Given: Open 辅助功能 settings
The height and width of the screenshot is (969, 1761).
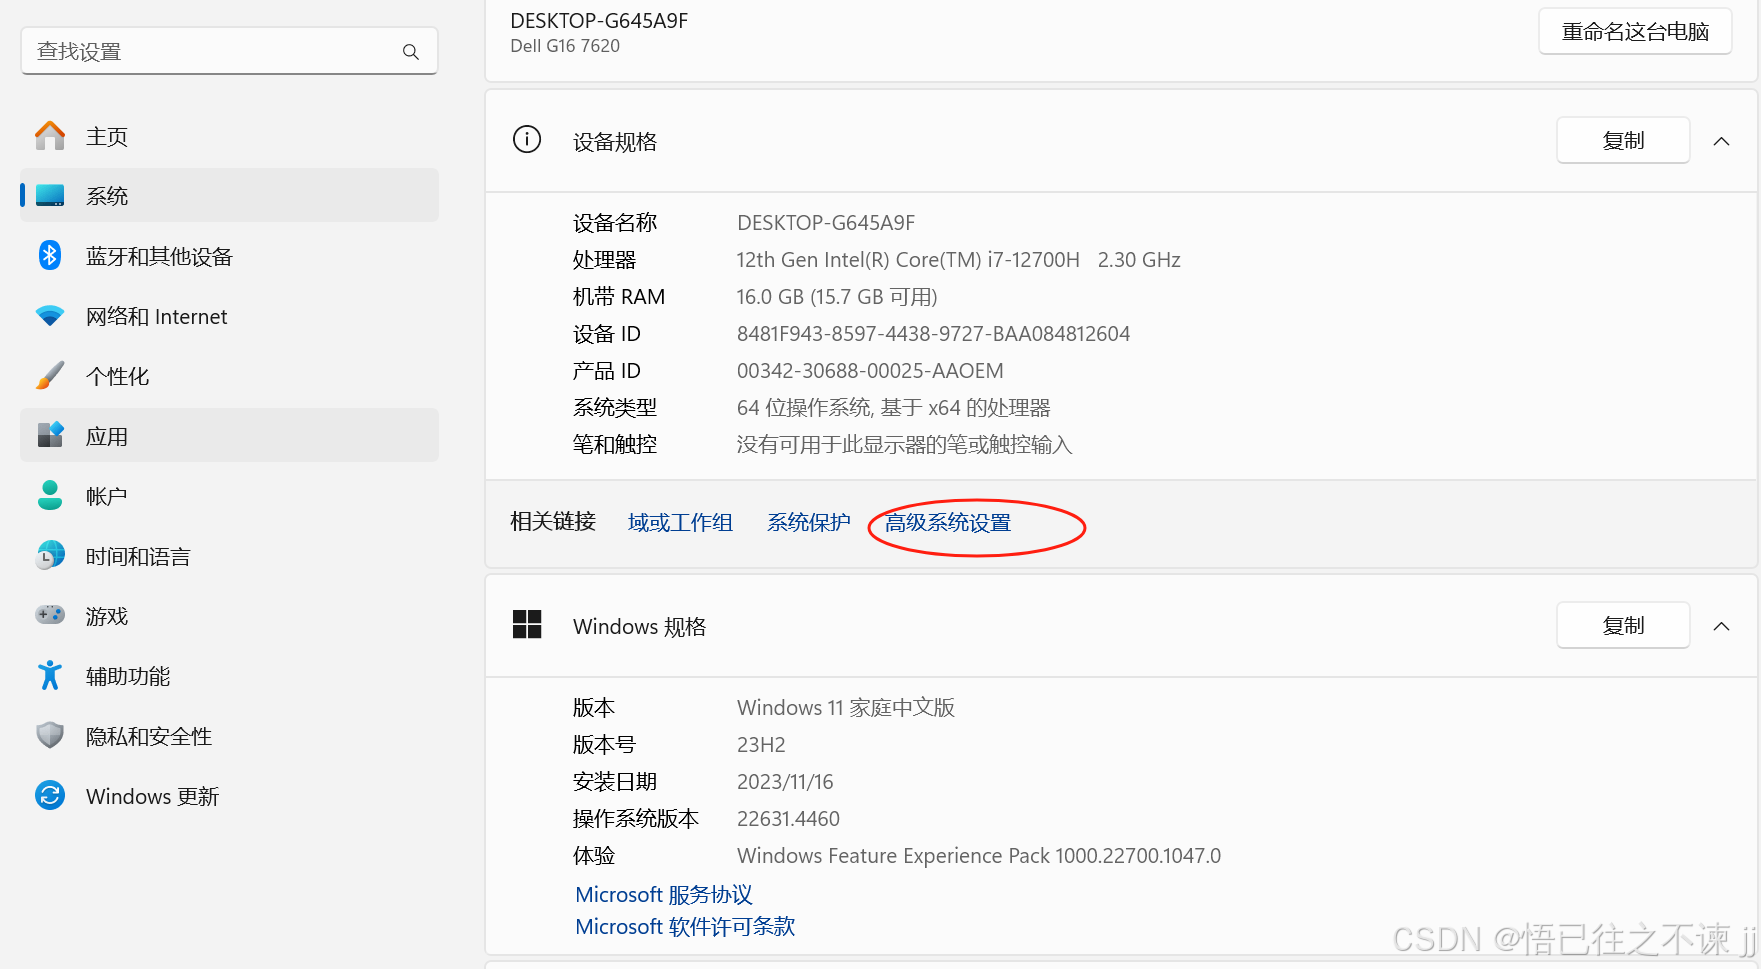Looking at the screenshot, I should point(229,676).
